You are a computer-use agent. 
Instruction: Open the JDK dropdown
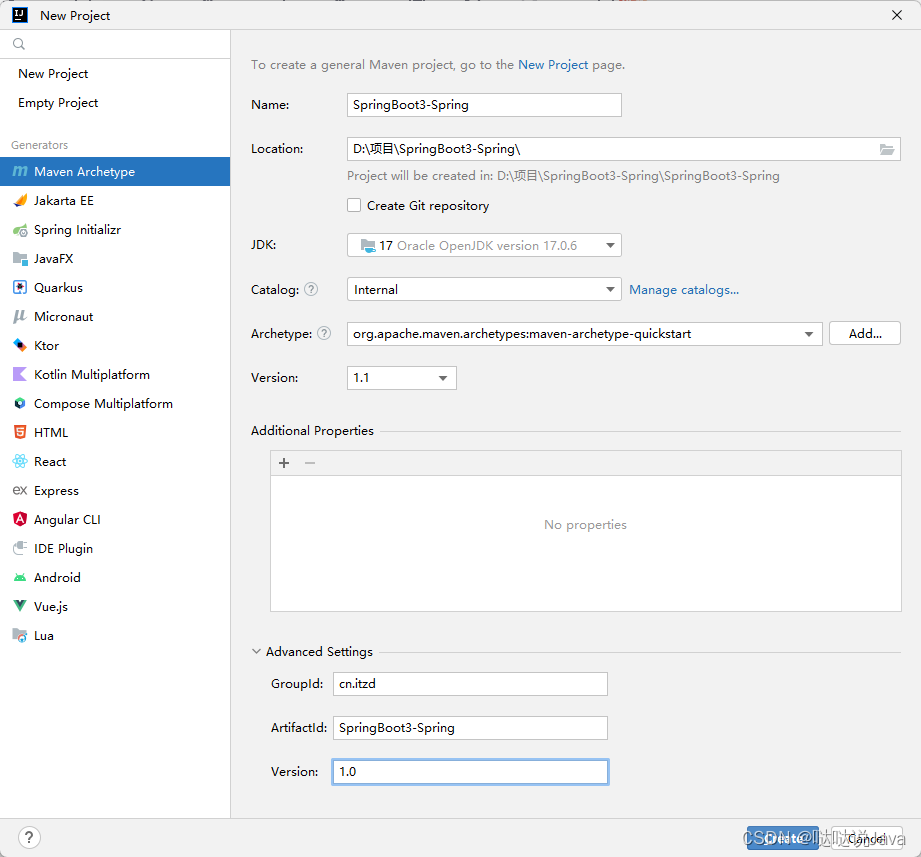point(484,245)
